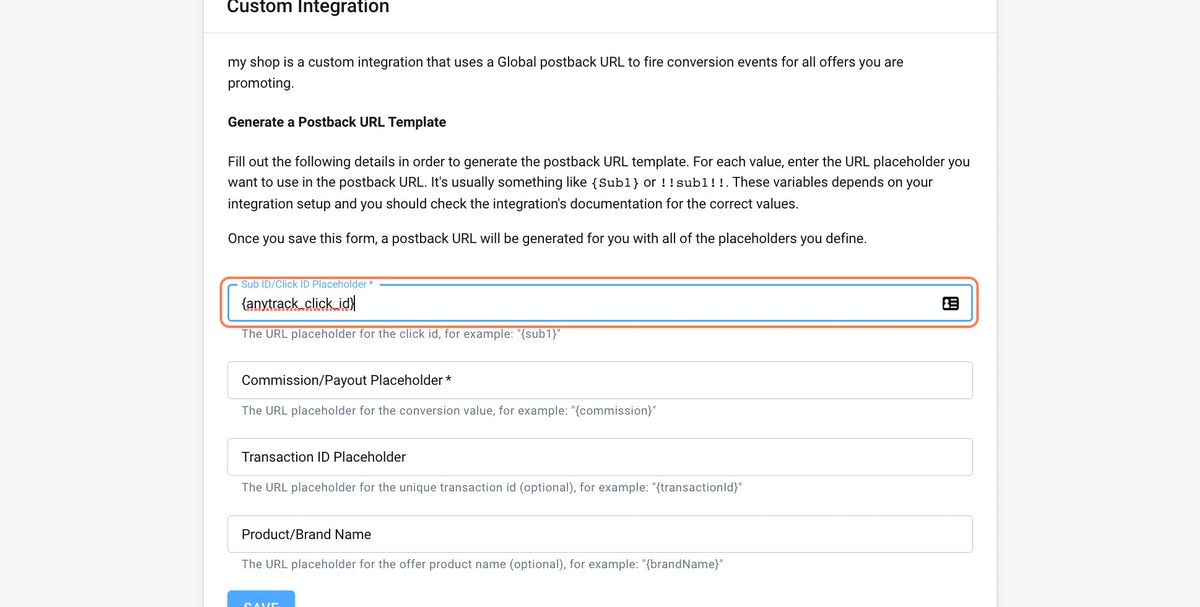Viewport: 1200px width, 607px height.
Task: Click the "my shop is a custom integration" paragraph
Action: point(566,72)
